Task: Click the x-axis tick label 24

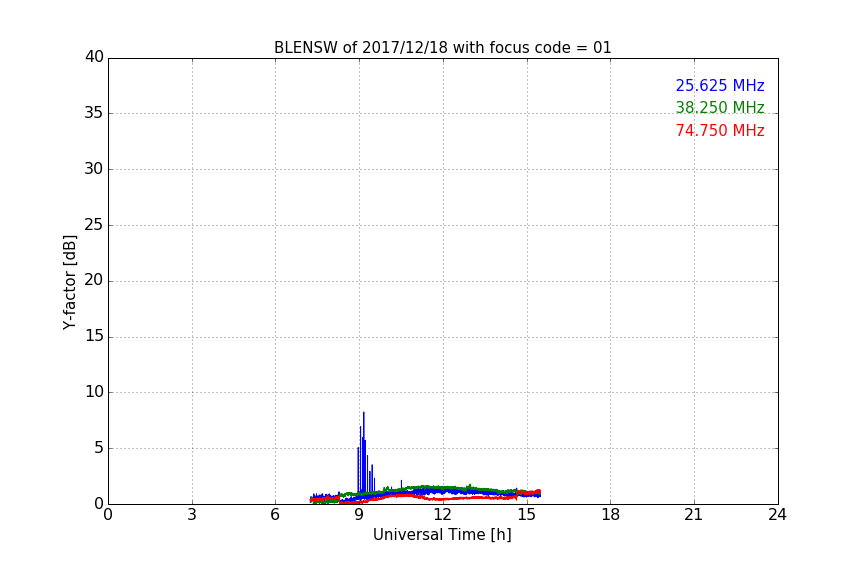Action: coord(777,515)
